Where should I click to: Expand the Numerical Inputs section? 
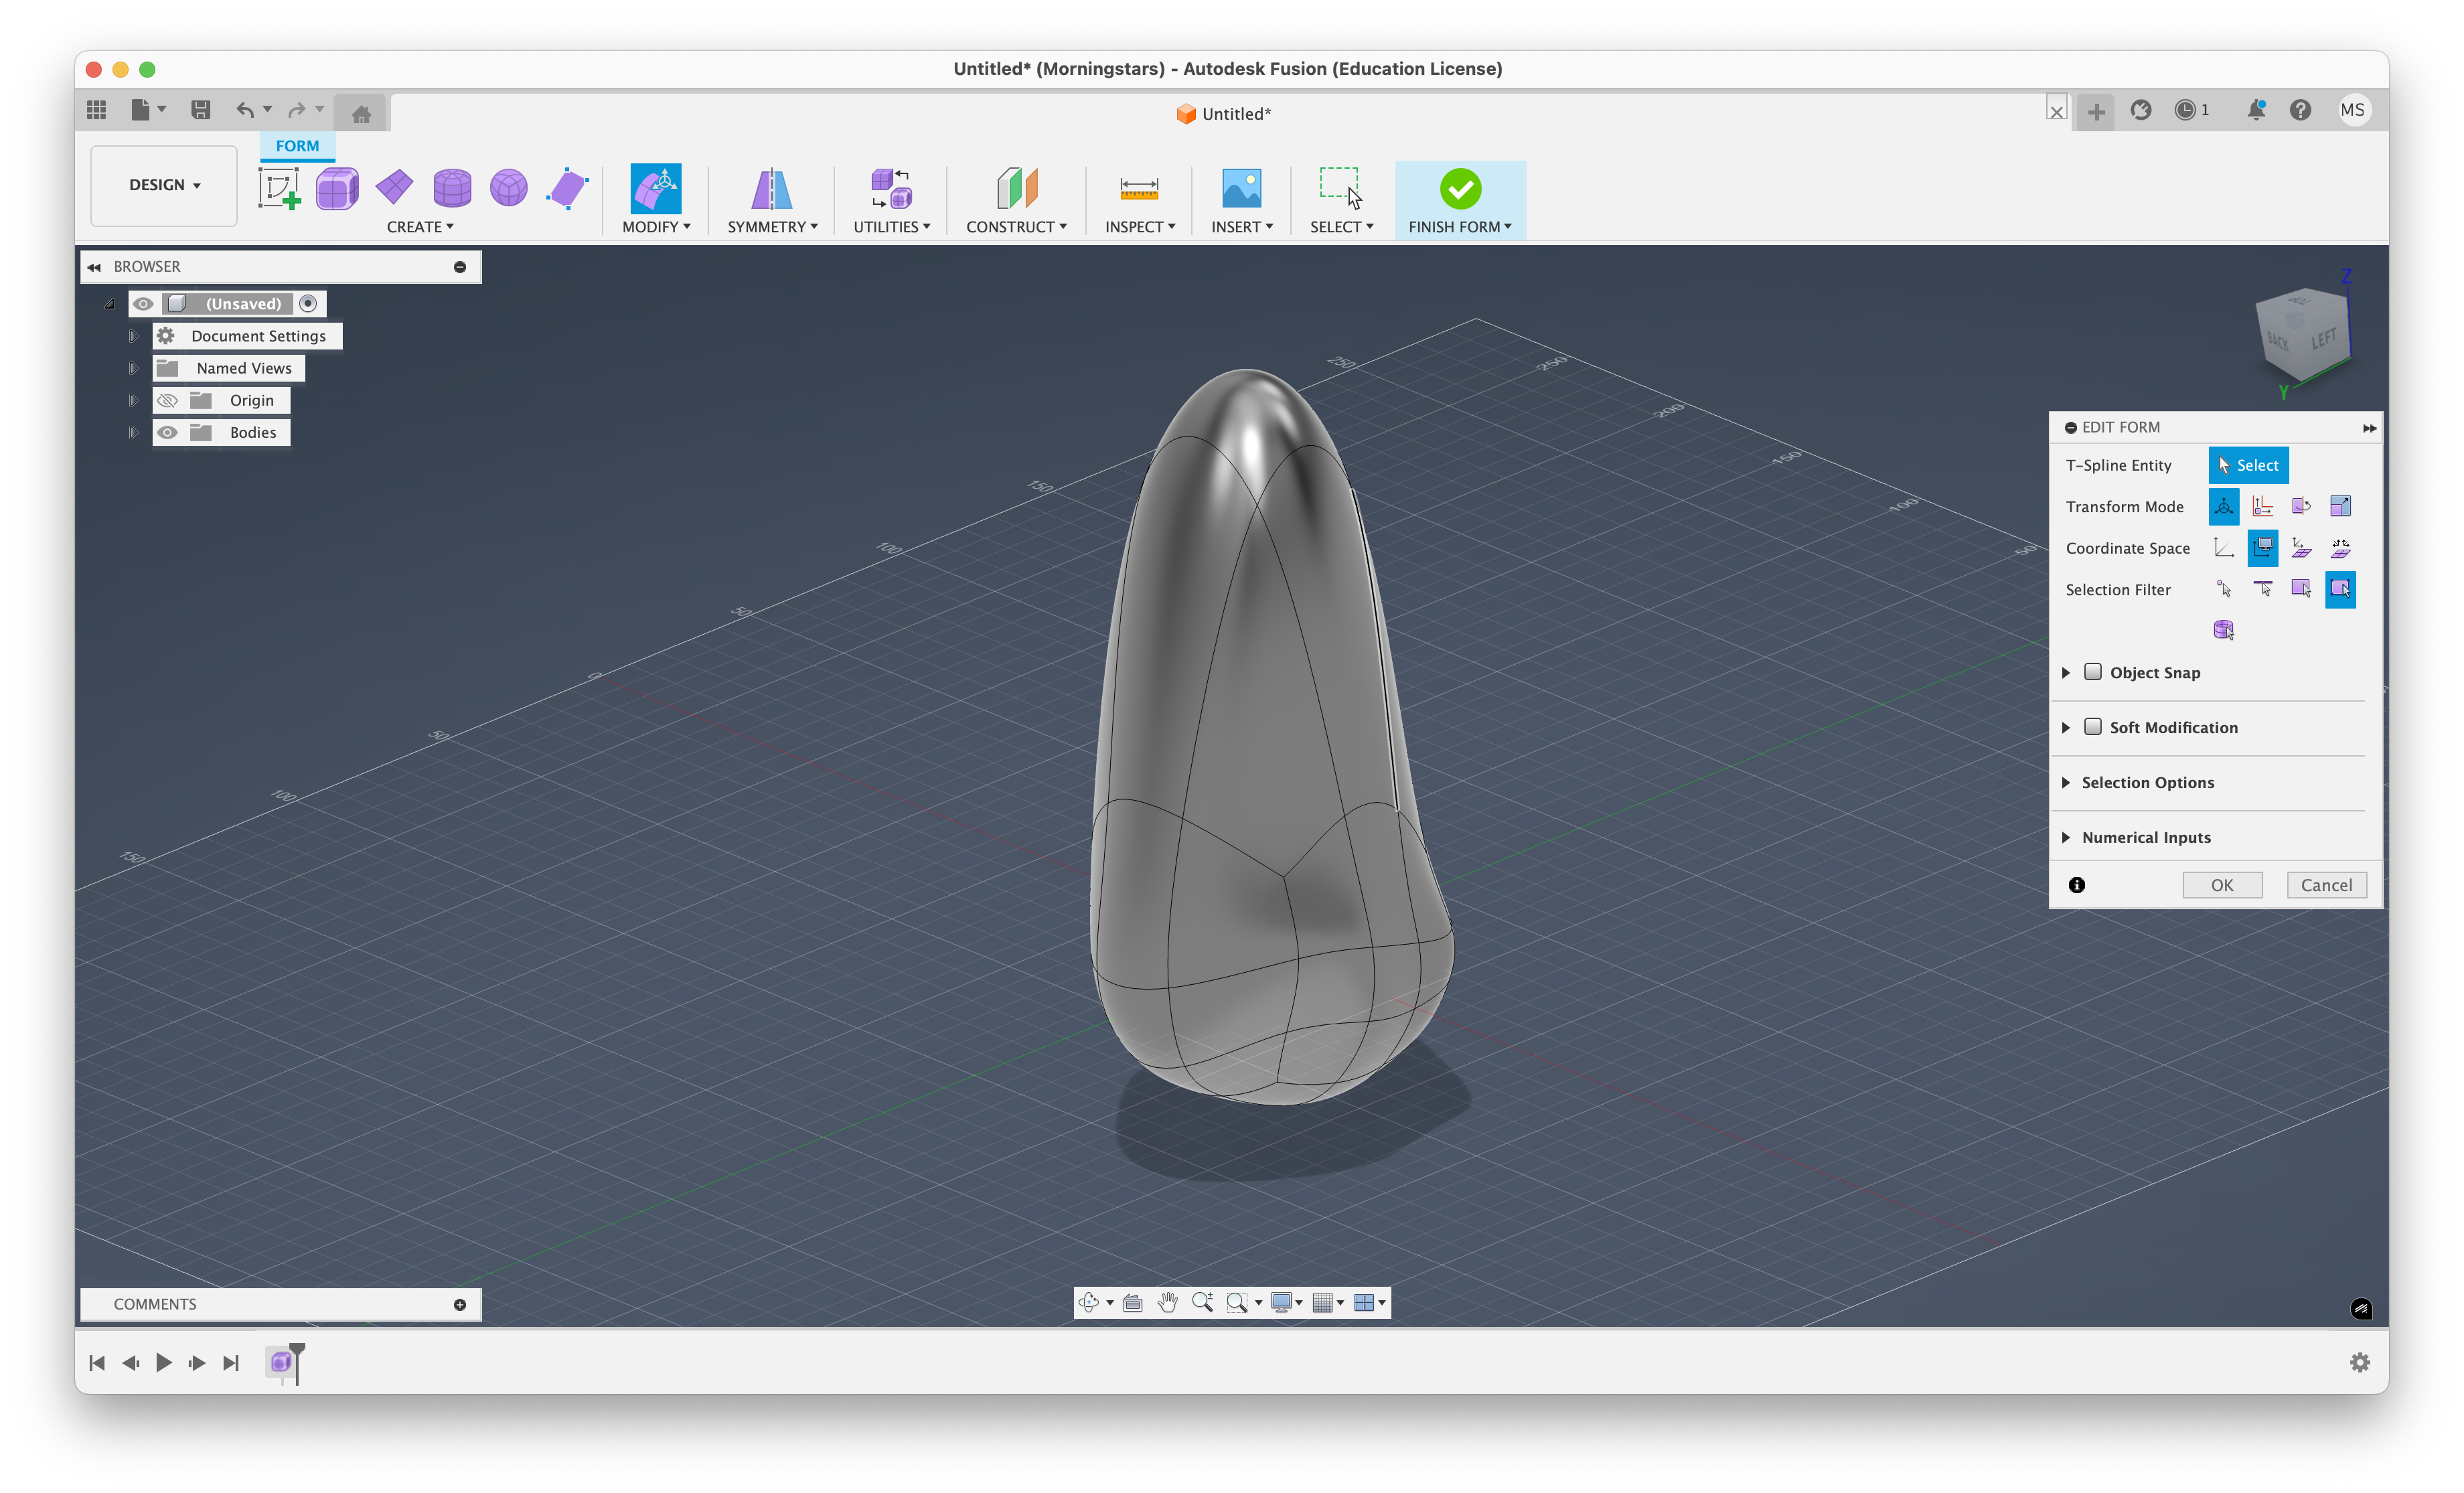(x=2065, y=838)
